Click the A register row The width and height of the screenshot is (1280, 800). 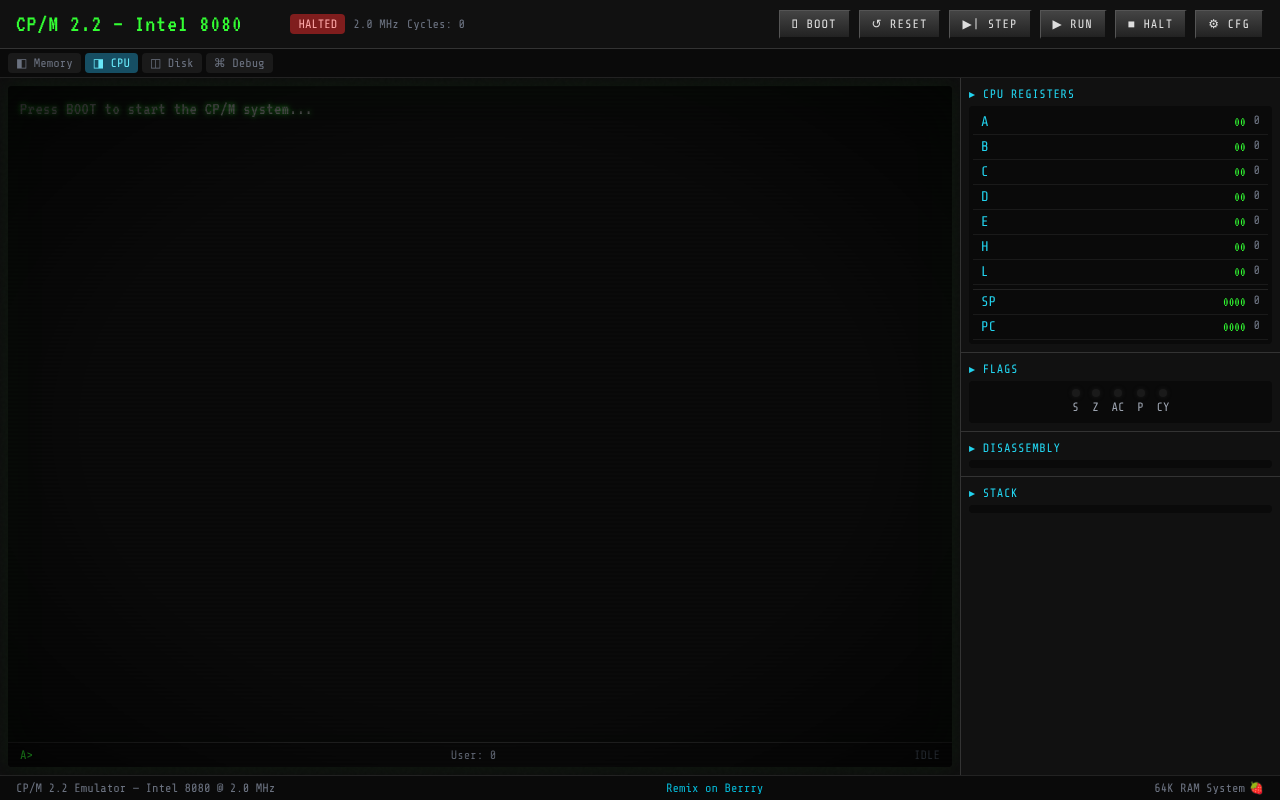coord(1120,122)
